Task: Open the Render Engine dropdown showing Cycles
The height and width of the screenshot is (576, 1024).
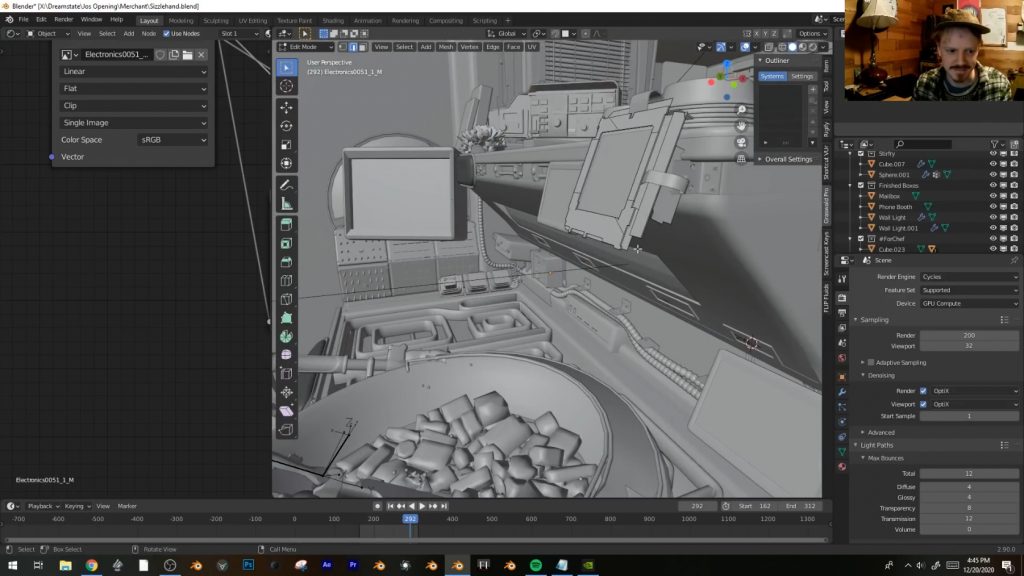Action: (969, 277)
